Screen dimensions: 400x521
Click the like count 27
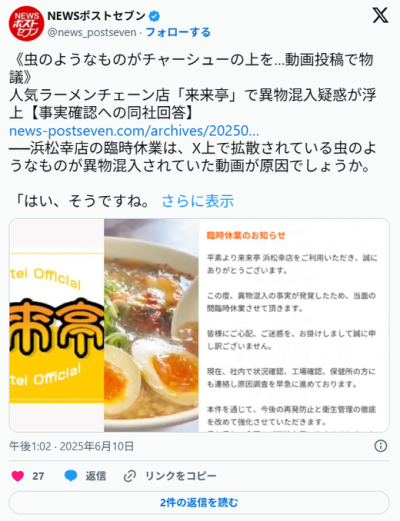[38, 476]
